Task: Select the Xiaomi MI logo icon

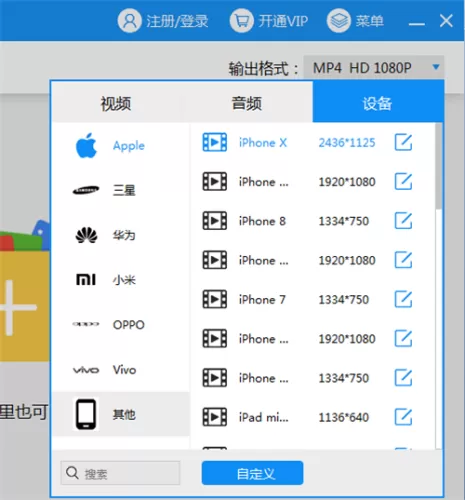Action: coord(86,279)
